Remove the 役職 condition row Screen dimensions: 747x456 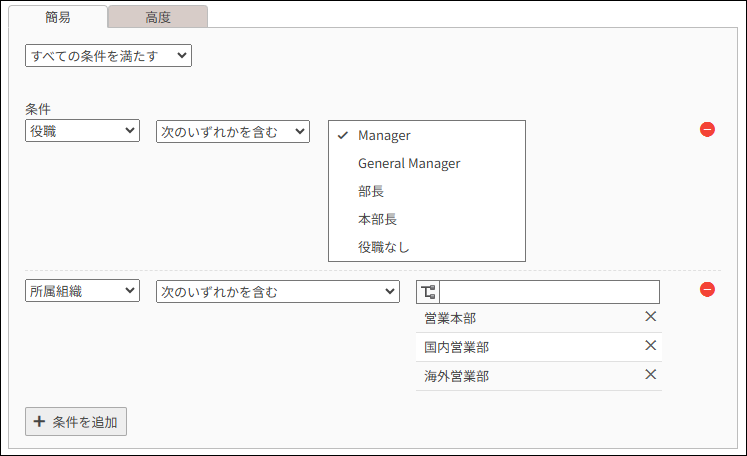pos(707,130)
